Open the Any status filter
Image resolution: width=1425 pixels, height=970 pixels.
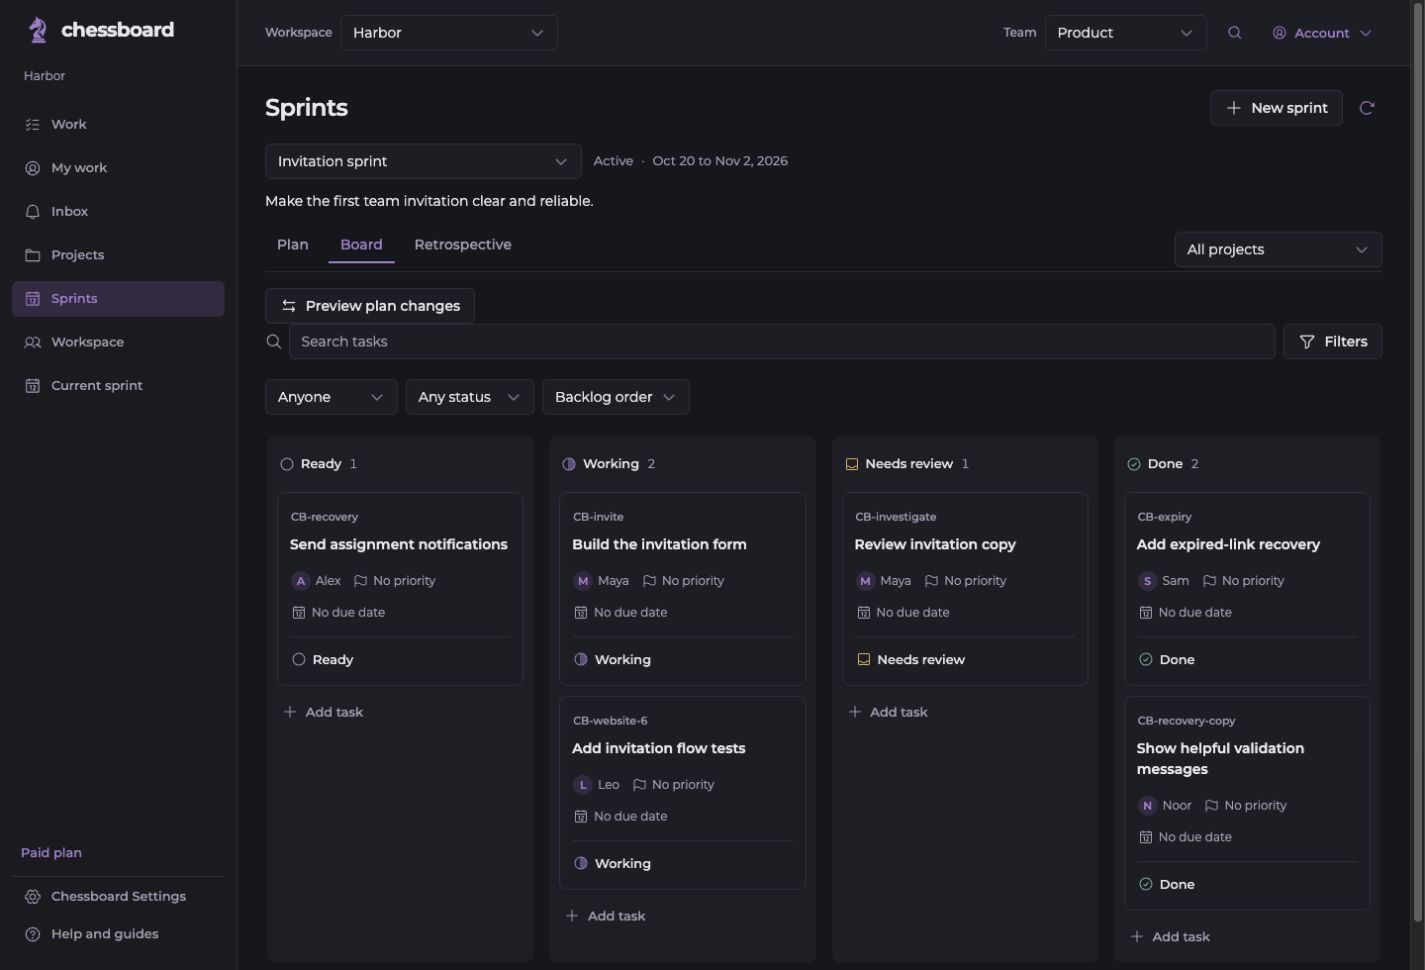pyautogui.click(x=469, y=397)
